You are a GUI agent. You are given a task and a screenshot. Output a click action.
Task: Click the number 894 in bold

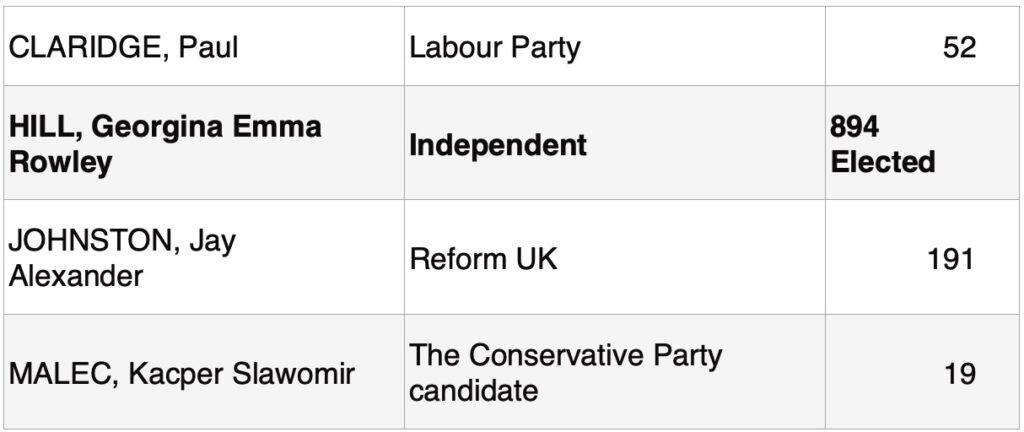tap(854, 127)
